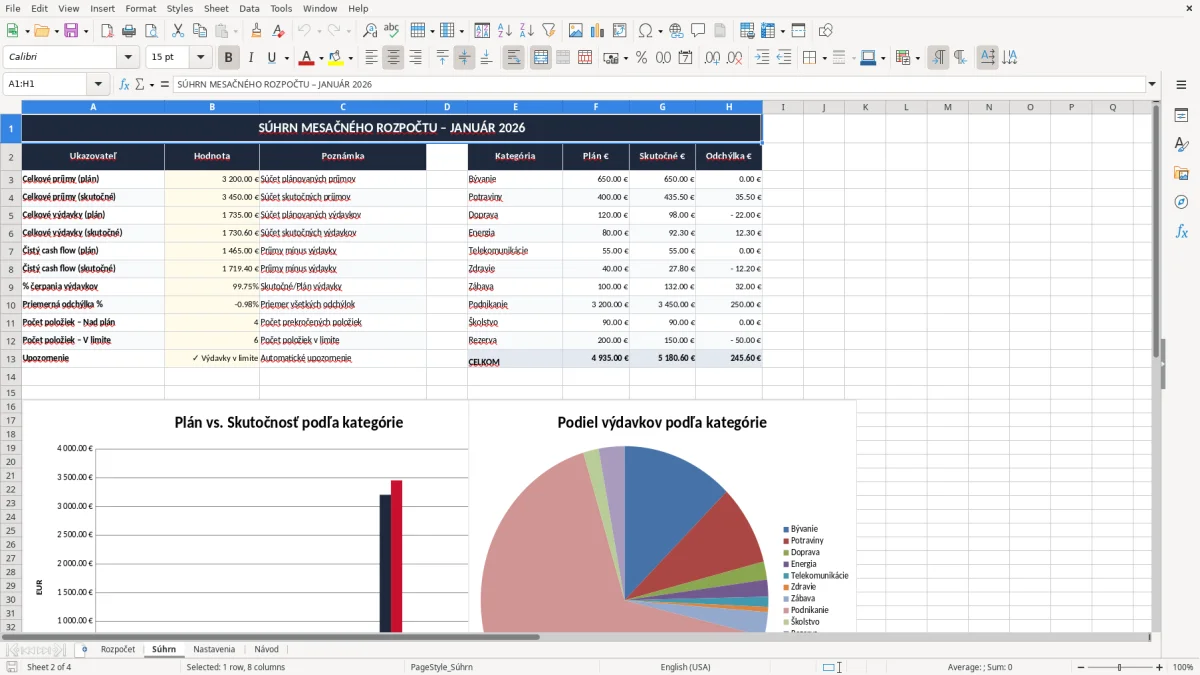This screenshot has width=1200, height=675.
Task: Insert Comment speech bubble icon
Action: pos(698,31)
